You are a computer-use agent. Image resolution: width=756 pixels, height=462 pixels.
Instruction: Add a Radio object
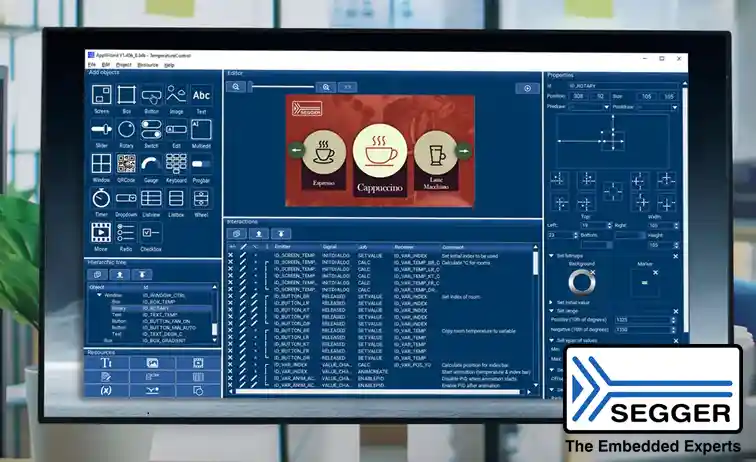(x=126, y=232)
